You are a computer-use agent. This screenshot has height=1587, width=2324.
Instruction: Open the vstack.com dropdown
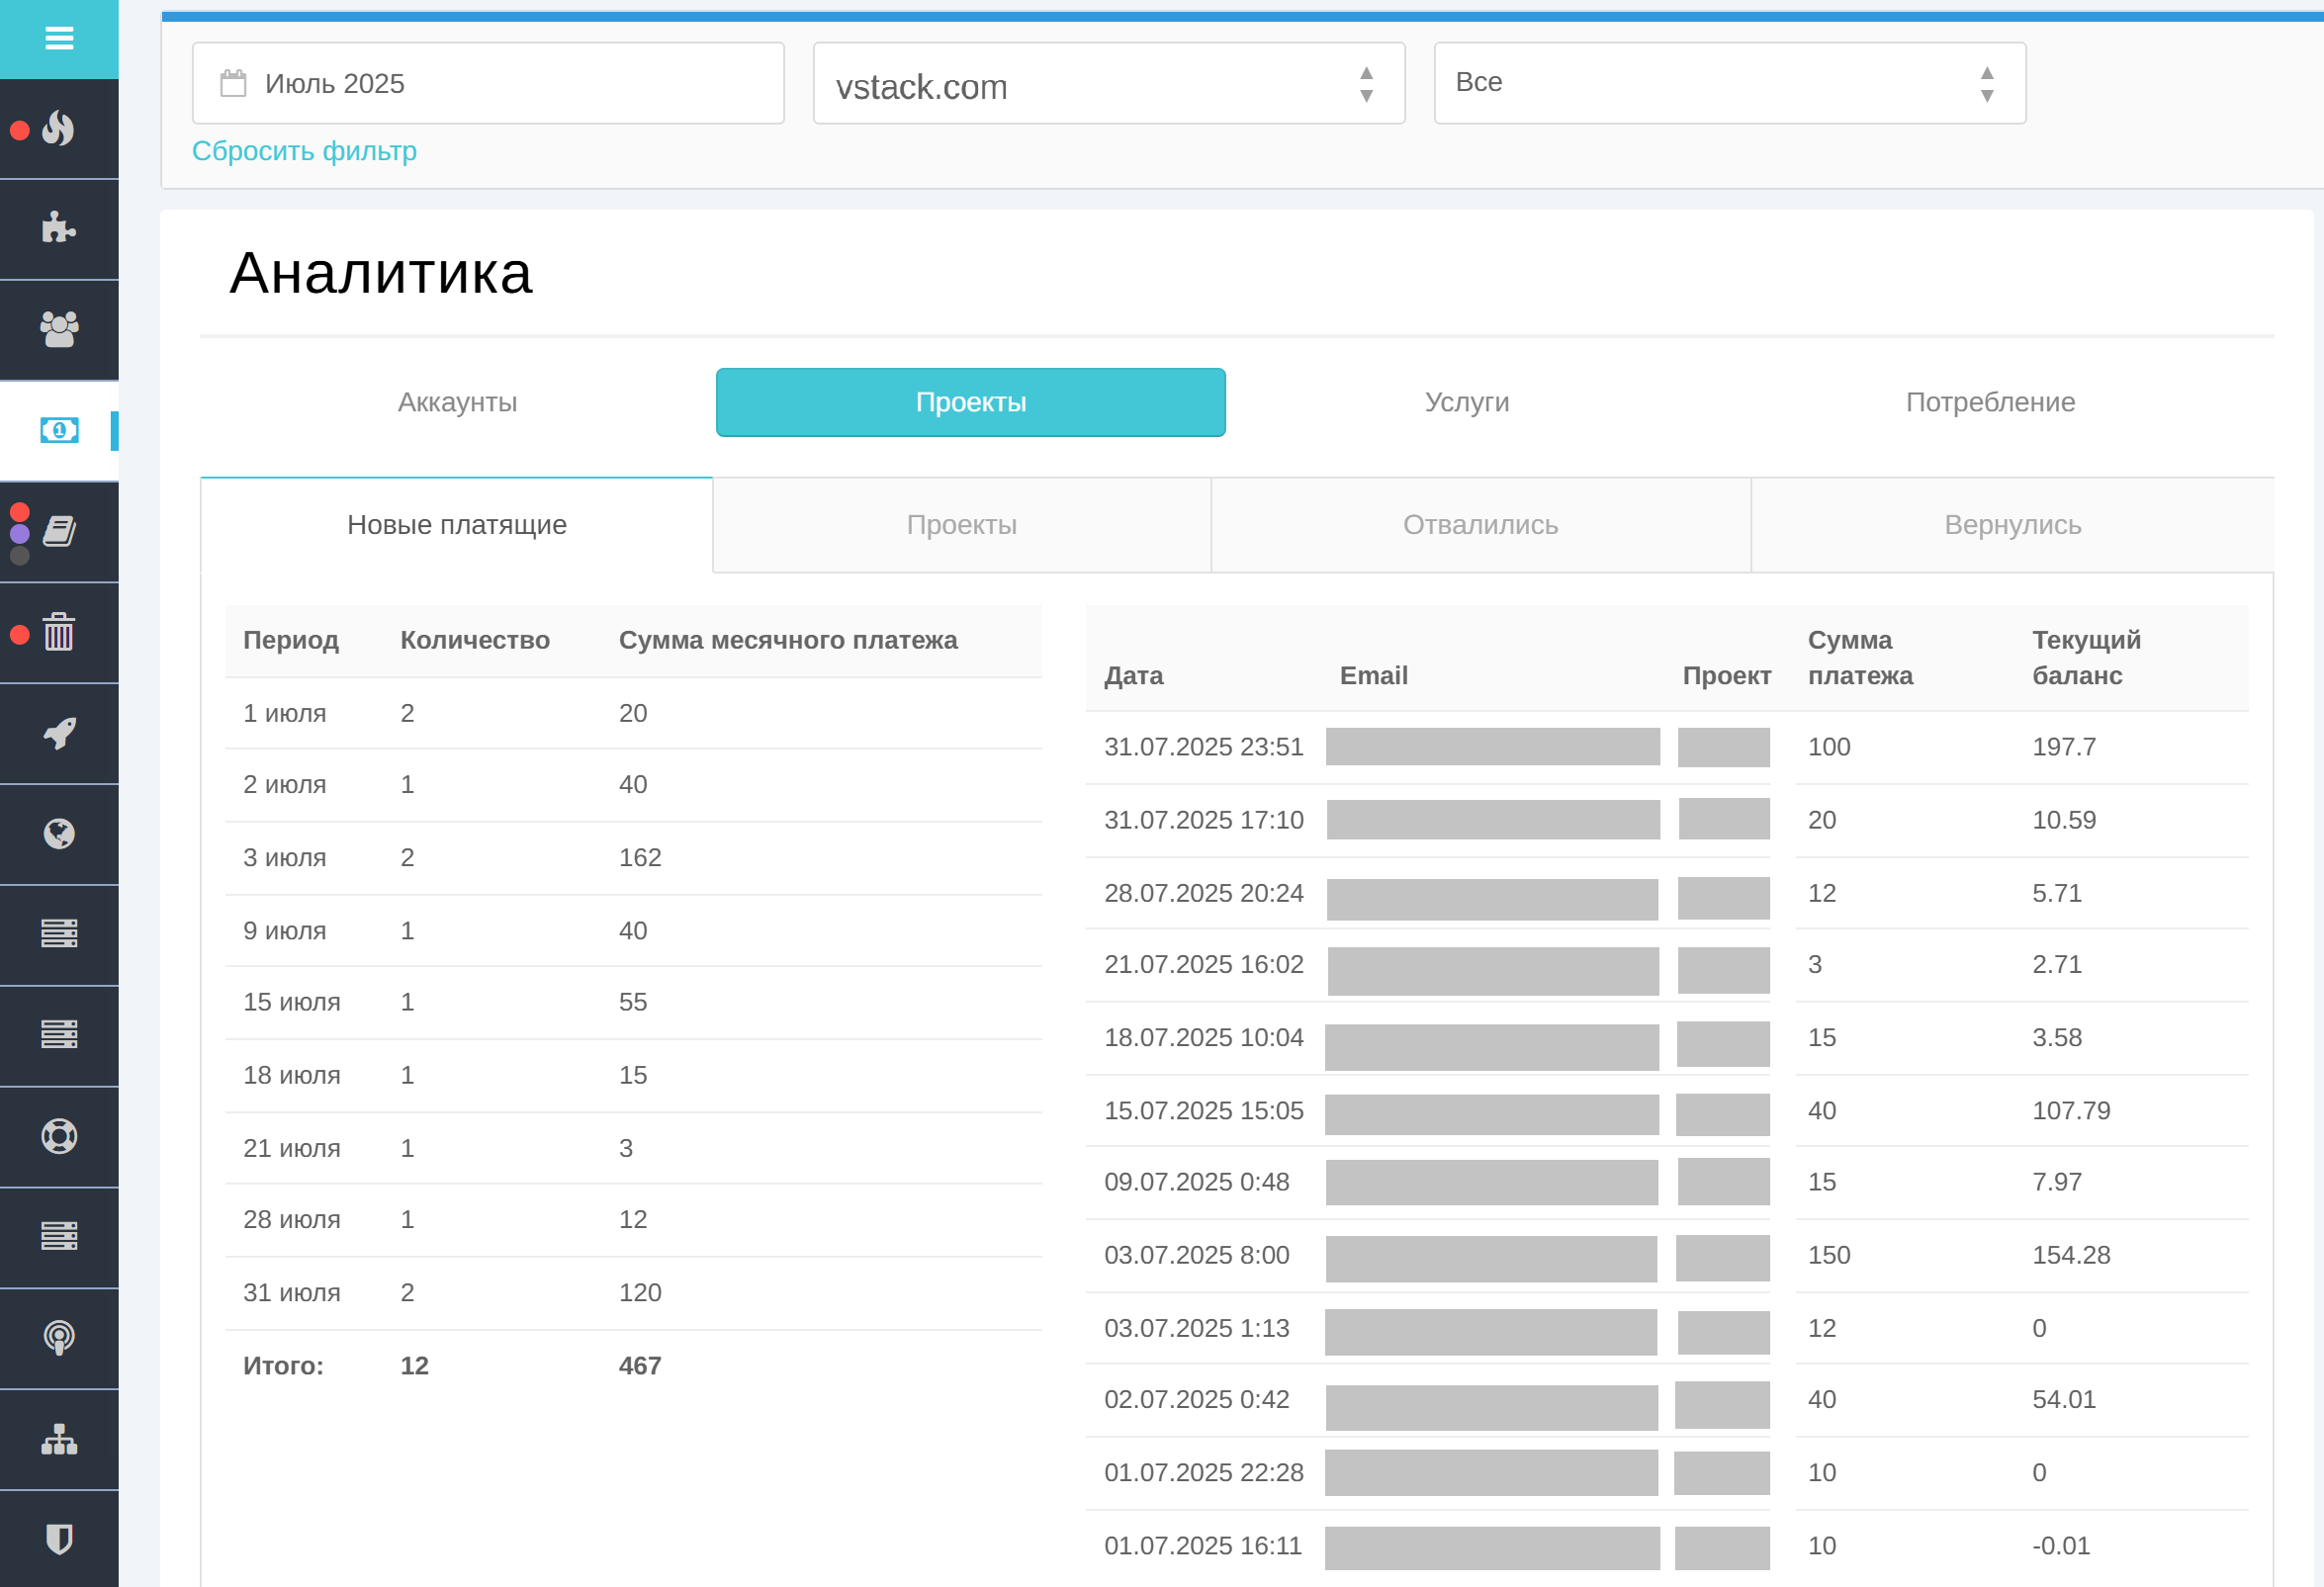1109,83
